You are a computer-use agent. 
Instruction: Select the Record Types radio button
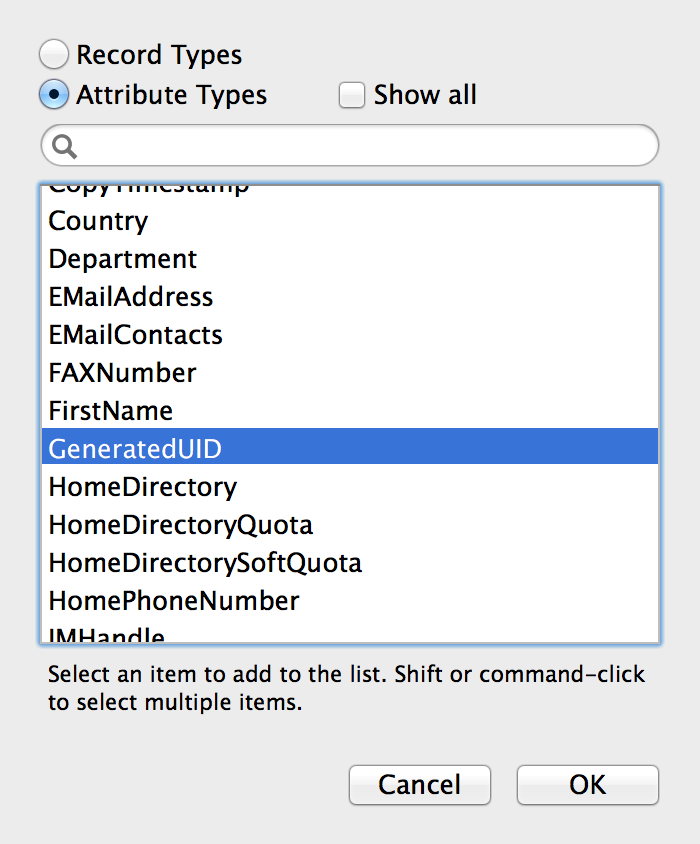(54, 54)
